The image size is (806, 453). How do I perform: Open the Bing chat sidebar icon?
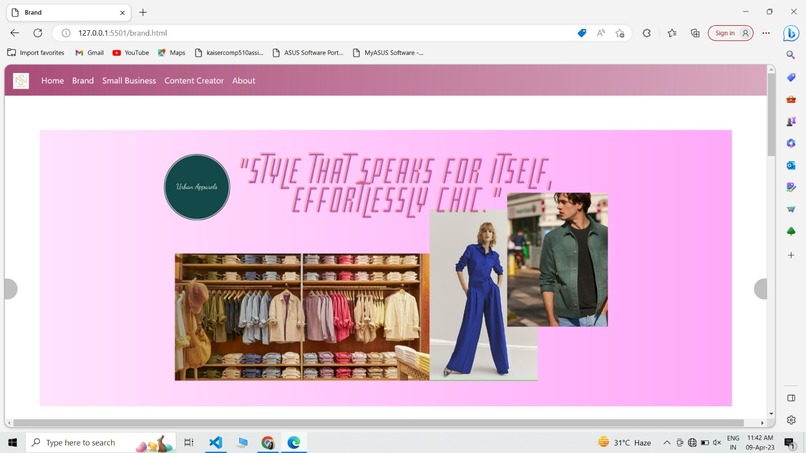[x=791, y=33]
